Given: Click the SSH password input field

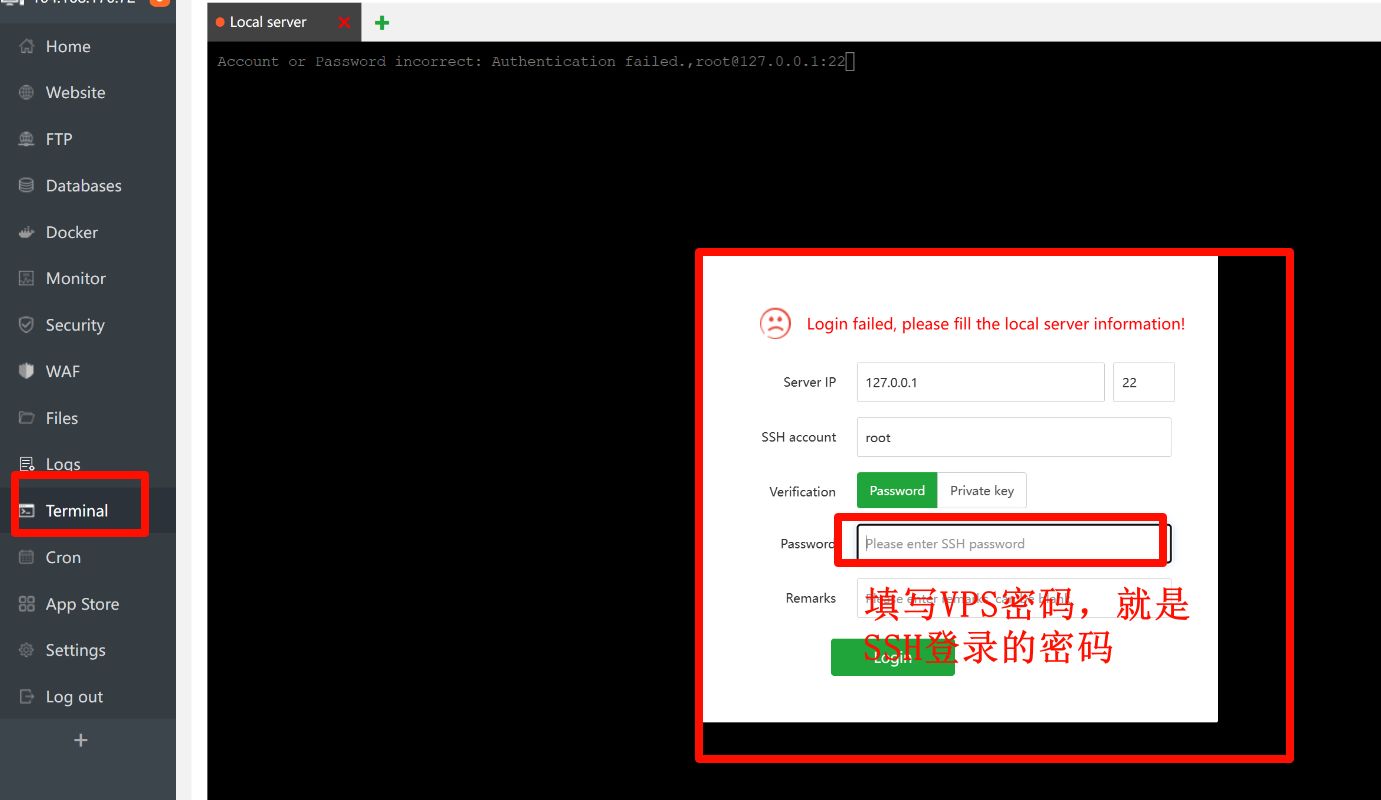Looking at the screenshot, I should pos(1014,543).
